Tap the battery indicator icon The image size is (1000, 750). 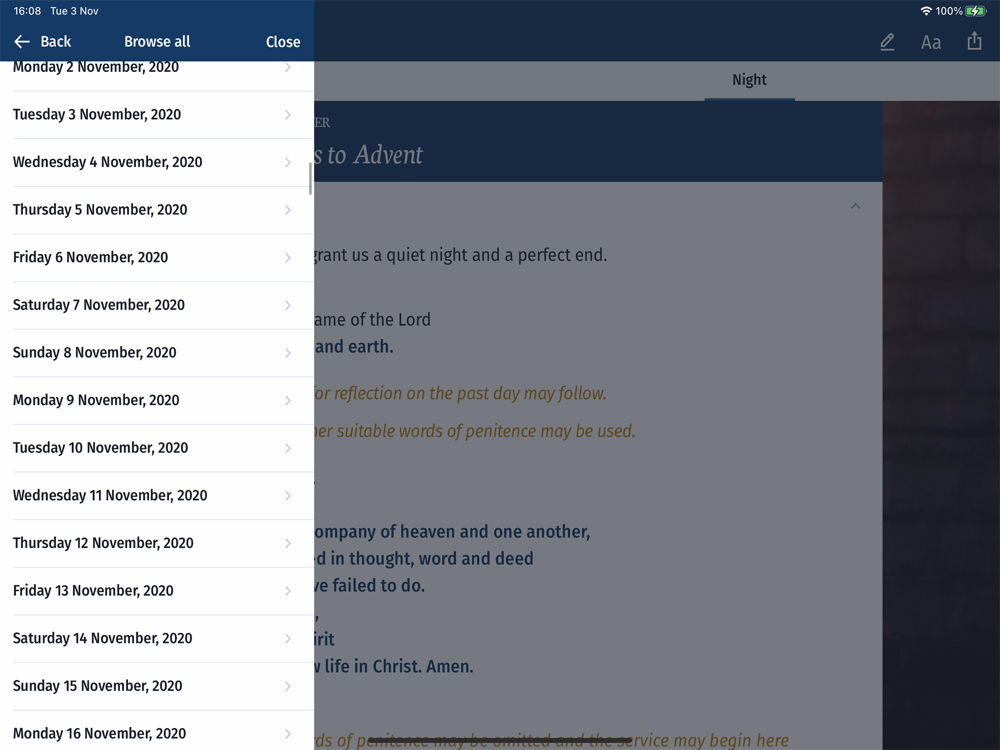(976, 11)
